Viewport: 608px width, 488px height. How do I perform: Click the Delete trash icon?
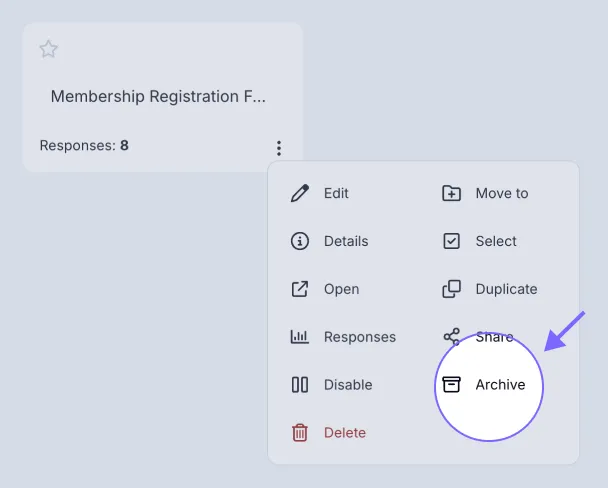[300, 433]
